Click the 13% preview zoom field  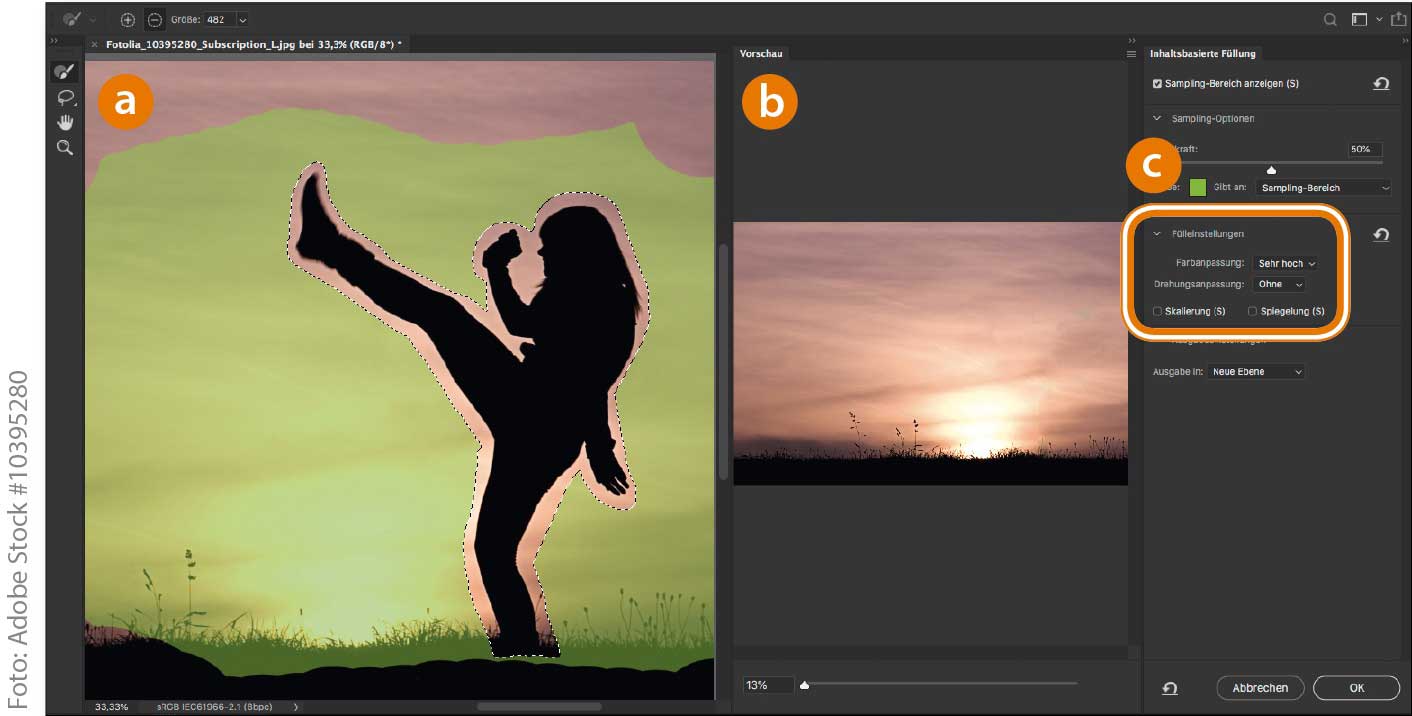(x=766, y=685)
